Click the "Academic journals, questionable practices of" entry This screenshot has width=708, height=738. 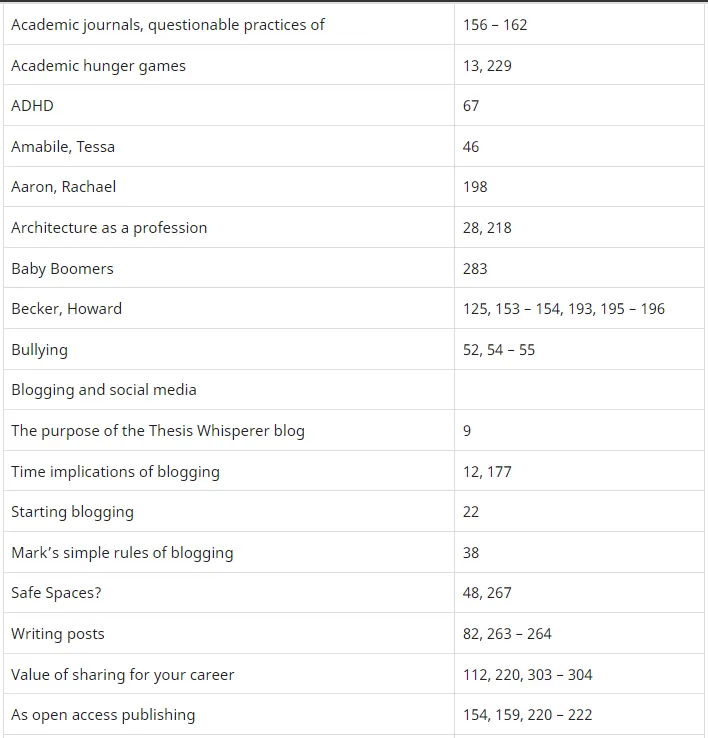click(x=168, y=25)
